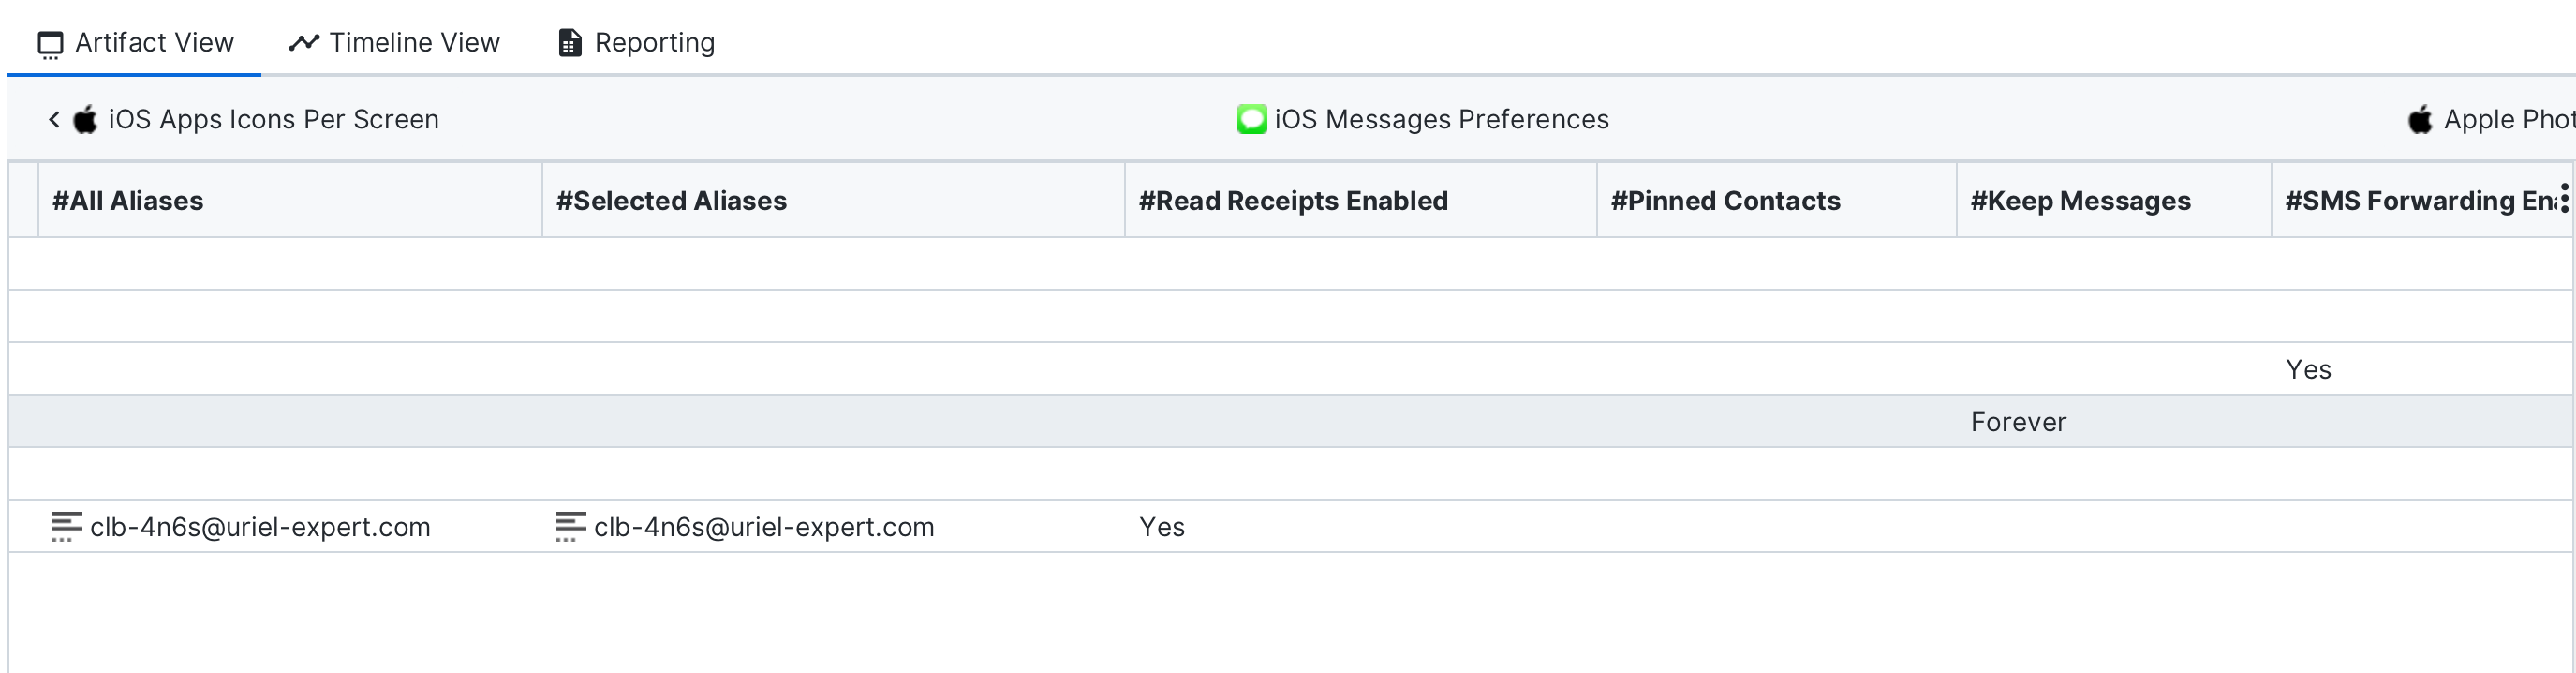
Task: Open the Reporting tab
Action: coord(654,43)
